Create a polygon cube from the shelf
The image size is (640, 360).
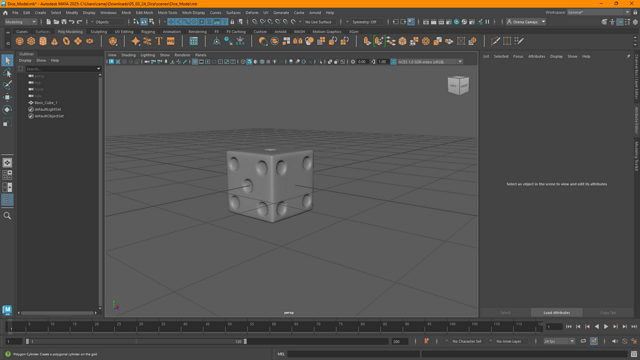click(31, 41)
